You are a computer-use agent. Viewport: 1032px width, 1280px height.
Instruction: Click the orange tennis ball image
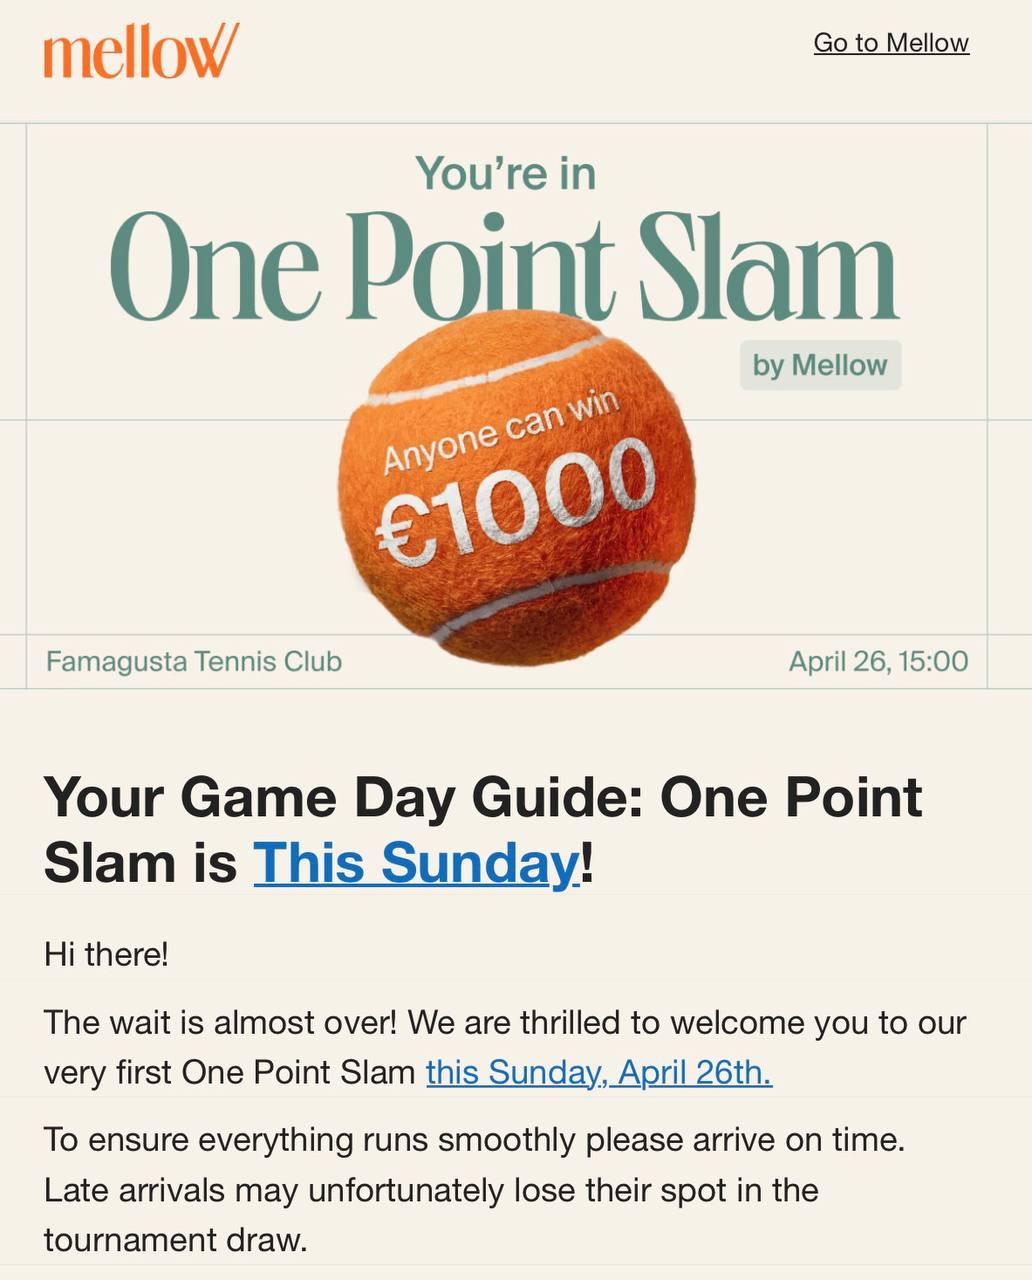[x=515, y=590]
